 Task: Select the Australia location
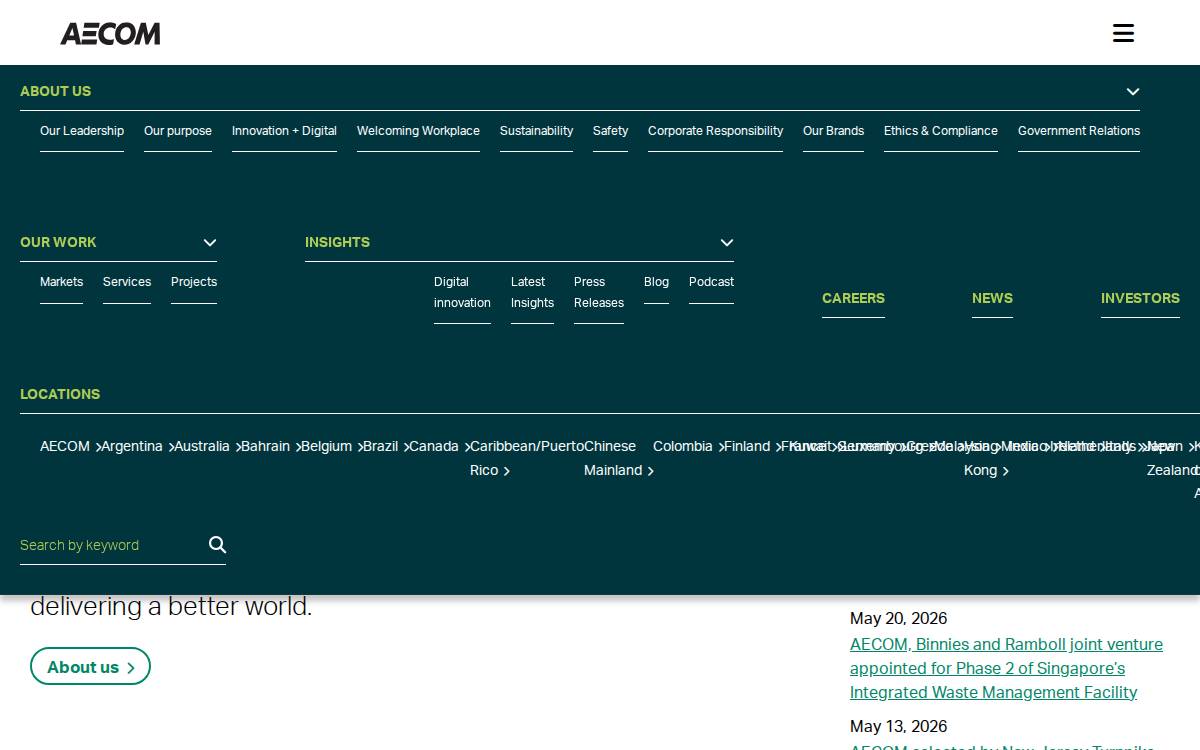point(208,446)
